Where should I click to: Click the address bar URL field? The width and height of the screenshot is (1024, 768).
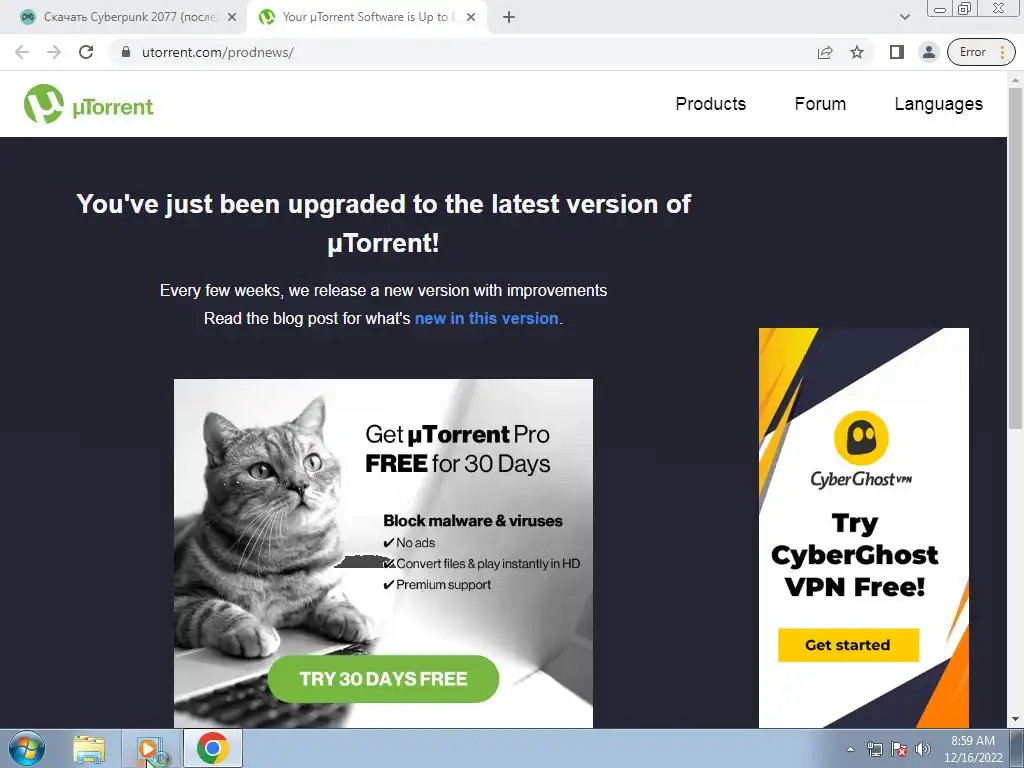tap(457, 52)
